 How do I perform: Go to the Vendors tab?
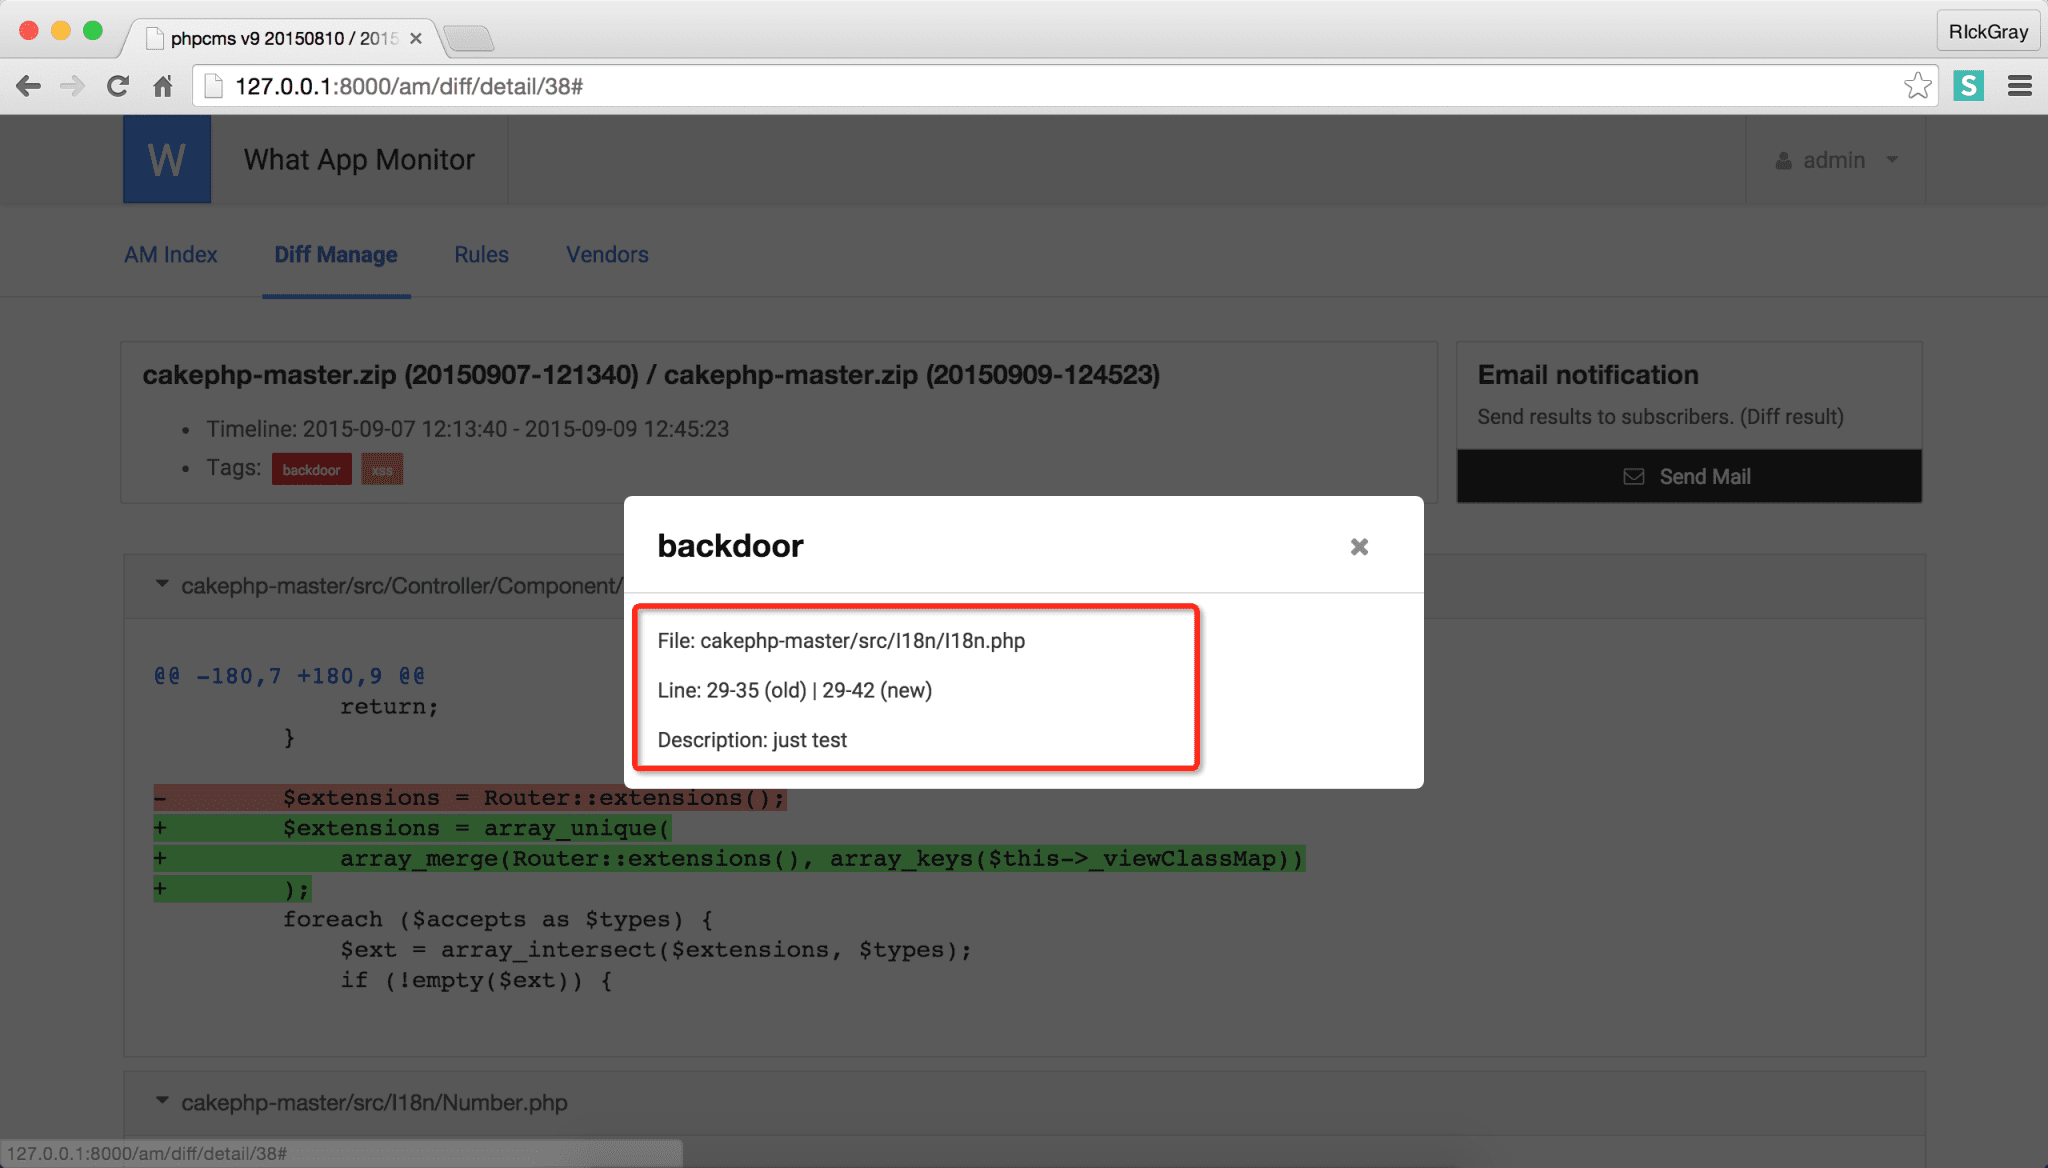point(607,254)
